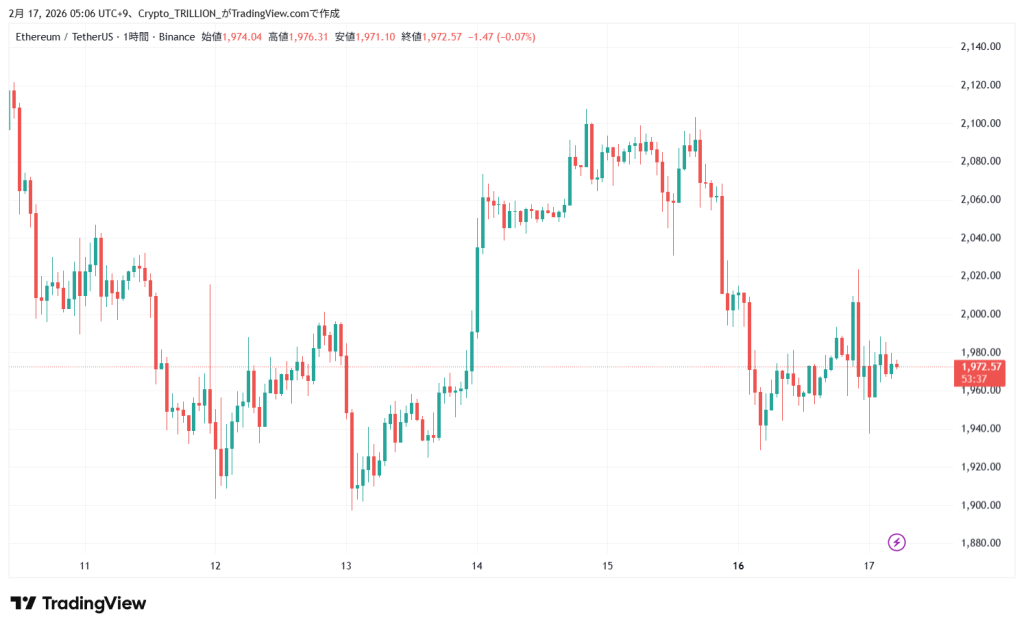Click the 終値 close value 1,972.57
This screenshot has width=1024, height=629.
pyautogui.click(x=441, y=37)
